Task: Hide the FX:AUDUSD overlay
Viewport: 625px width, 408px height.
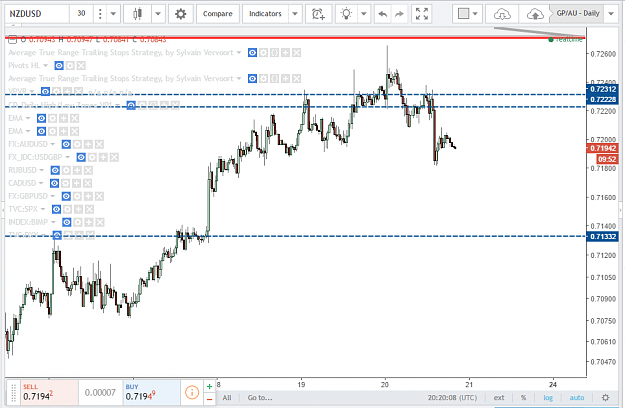Action: (x=66, y=144)
